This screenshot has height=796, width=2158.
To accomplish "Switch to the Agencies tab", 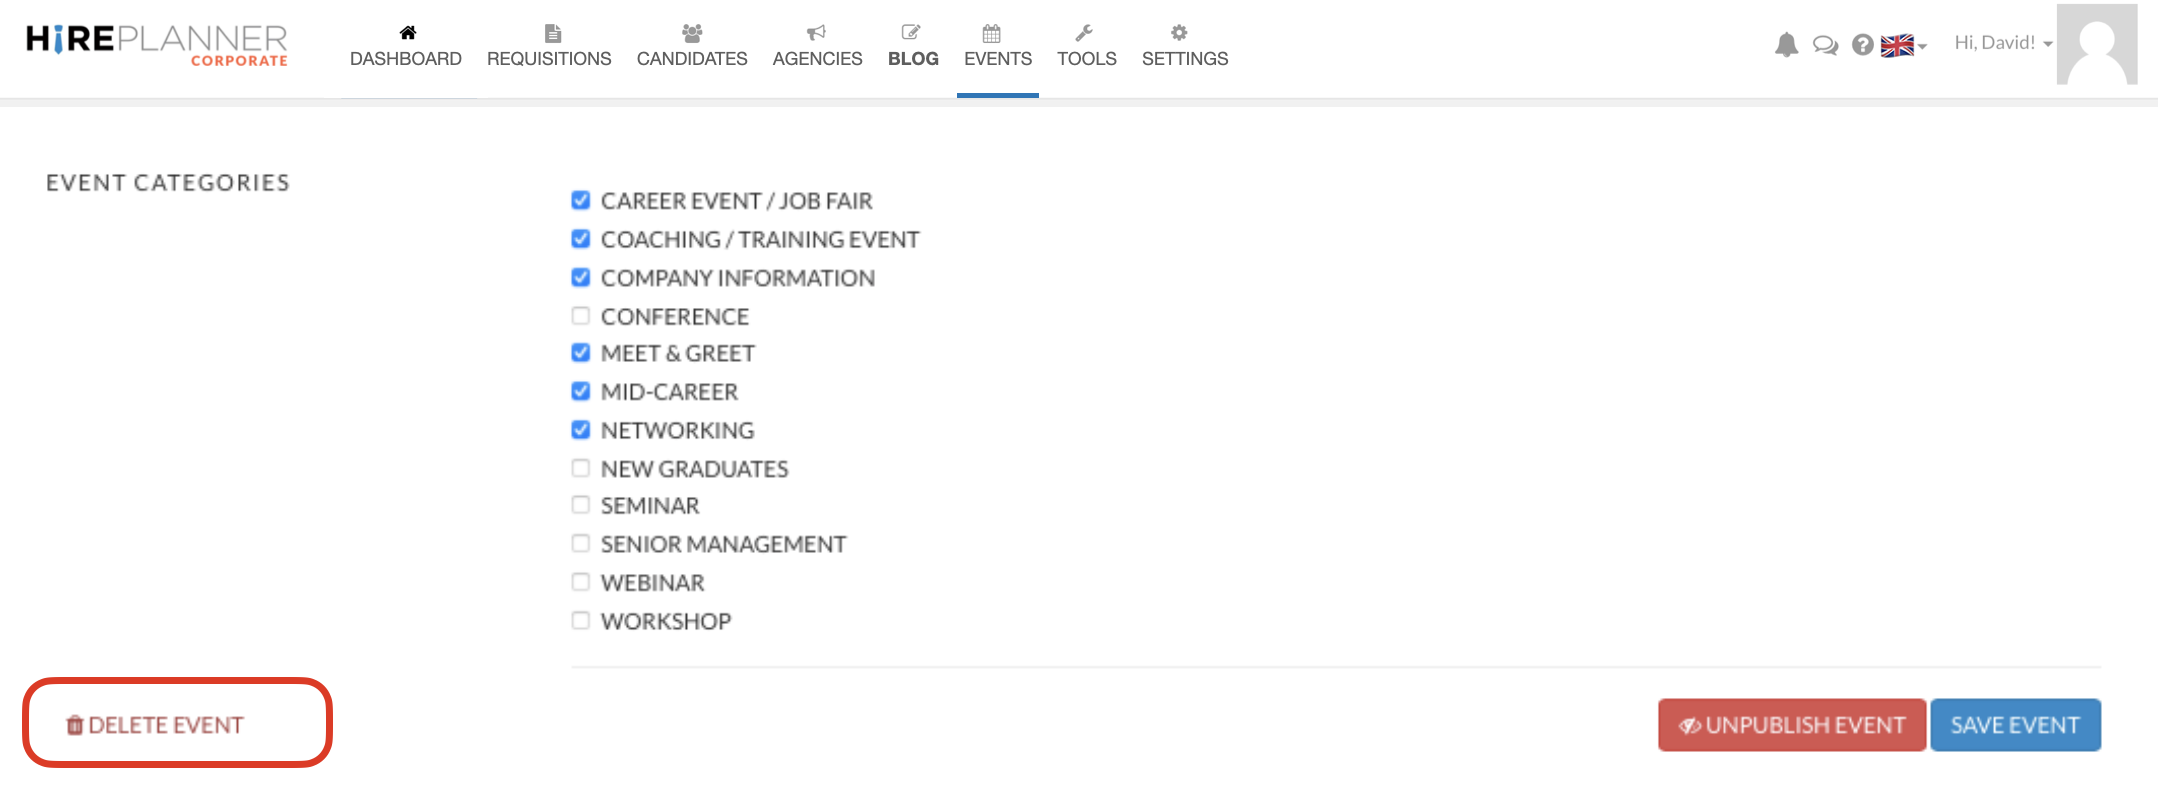I will coord(817,46).
